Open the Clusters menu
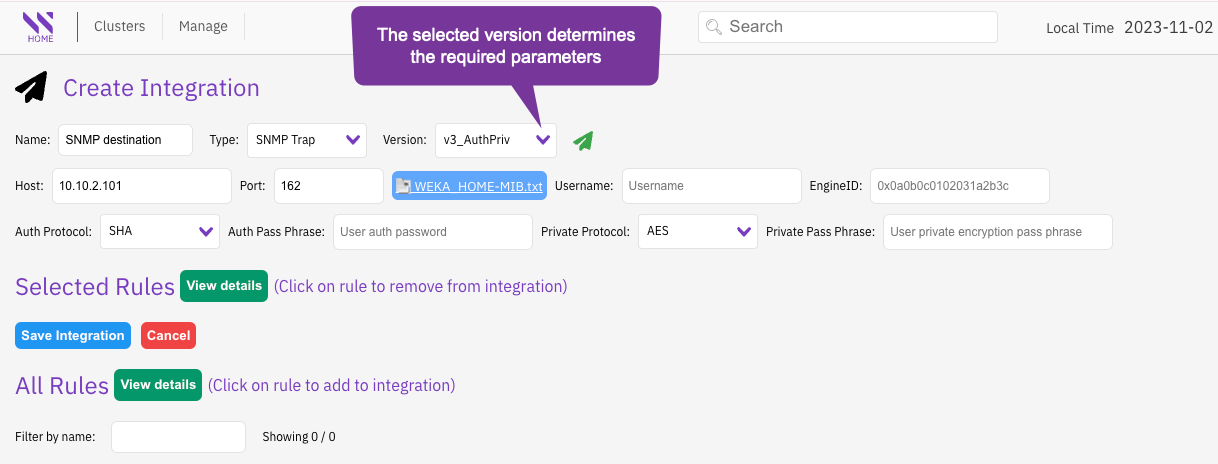The width and height of the screenshot is (1218, 464). (119, 27)
